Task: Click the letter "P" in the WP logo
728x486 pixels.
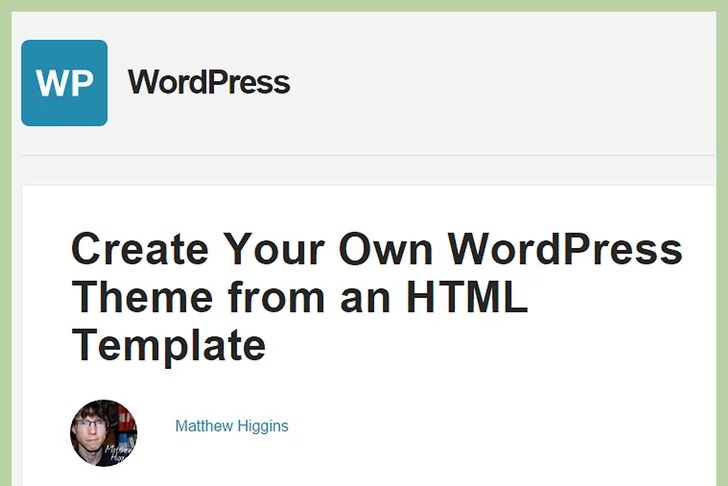Action: click(x=81, y=84)
